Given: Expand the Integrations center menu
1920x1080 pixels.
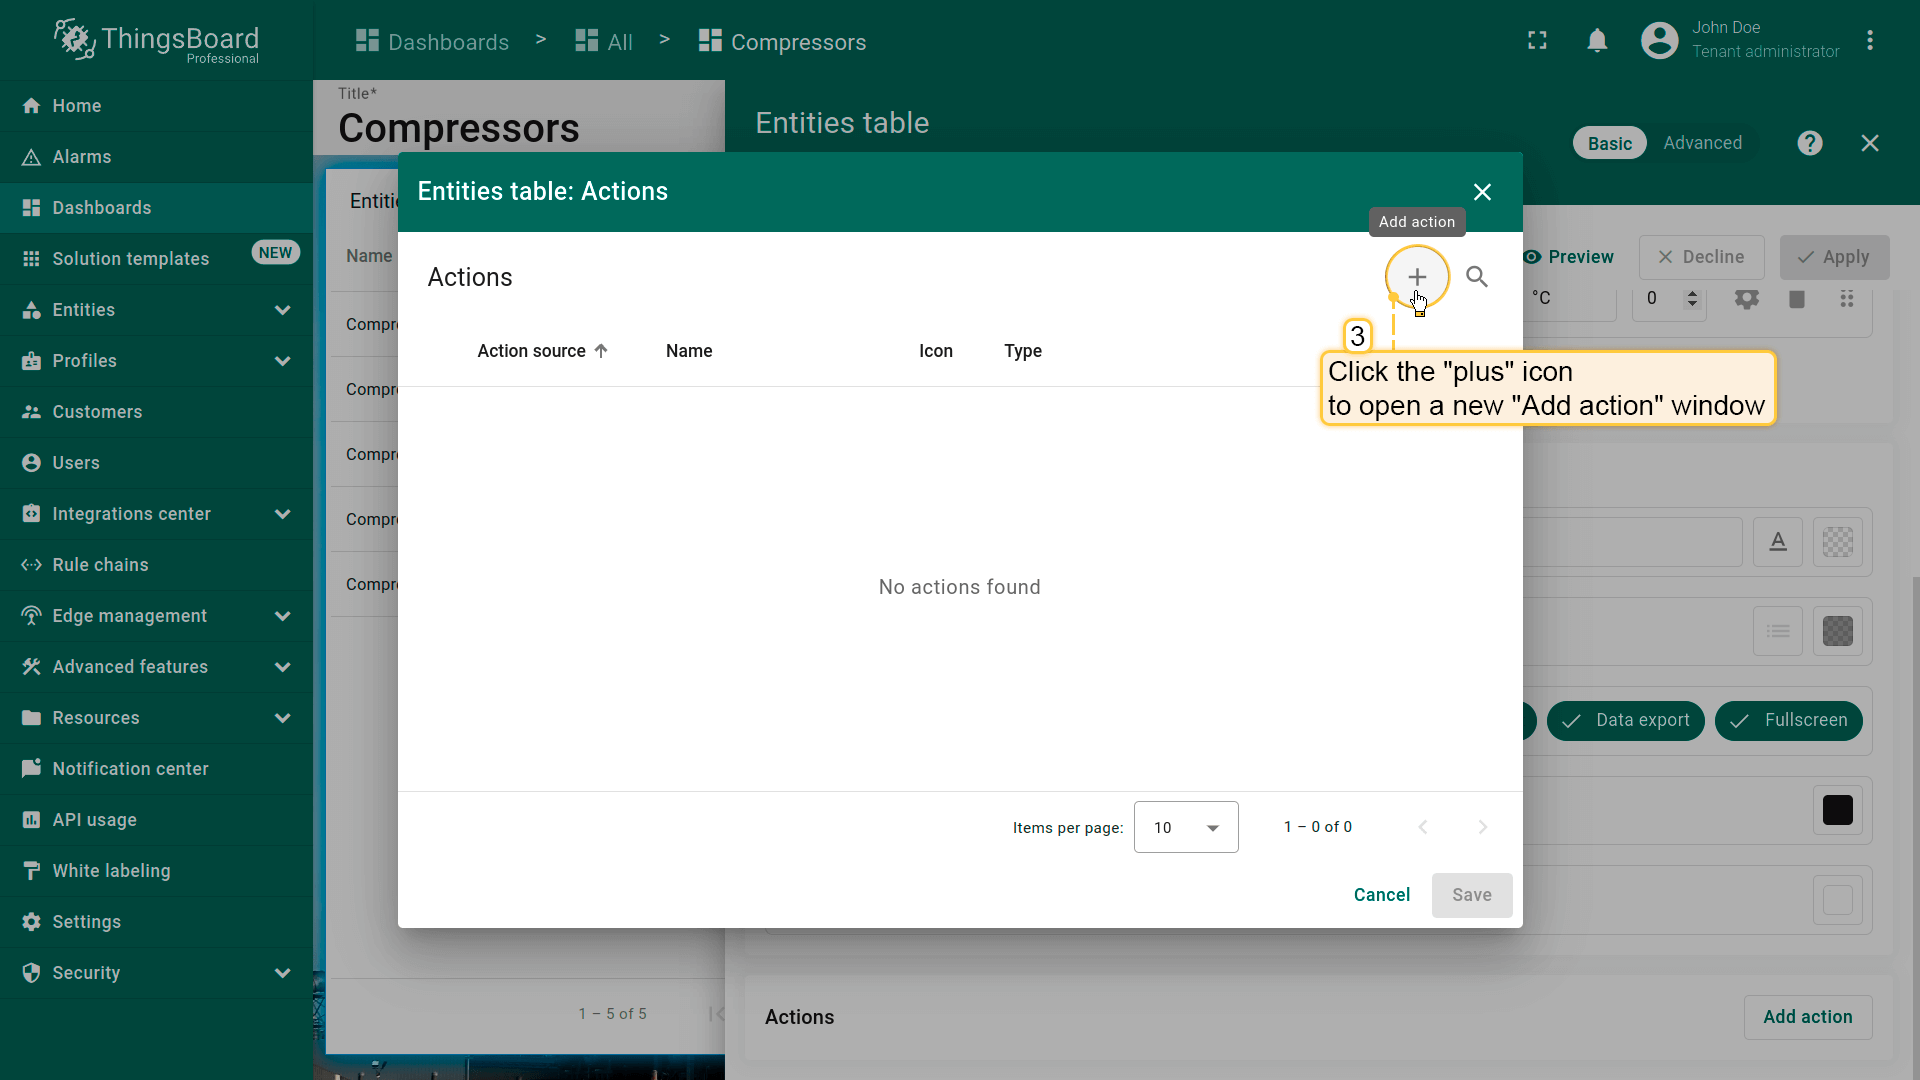Looking at the screenshot, I should (x=282, y=514).
